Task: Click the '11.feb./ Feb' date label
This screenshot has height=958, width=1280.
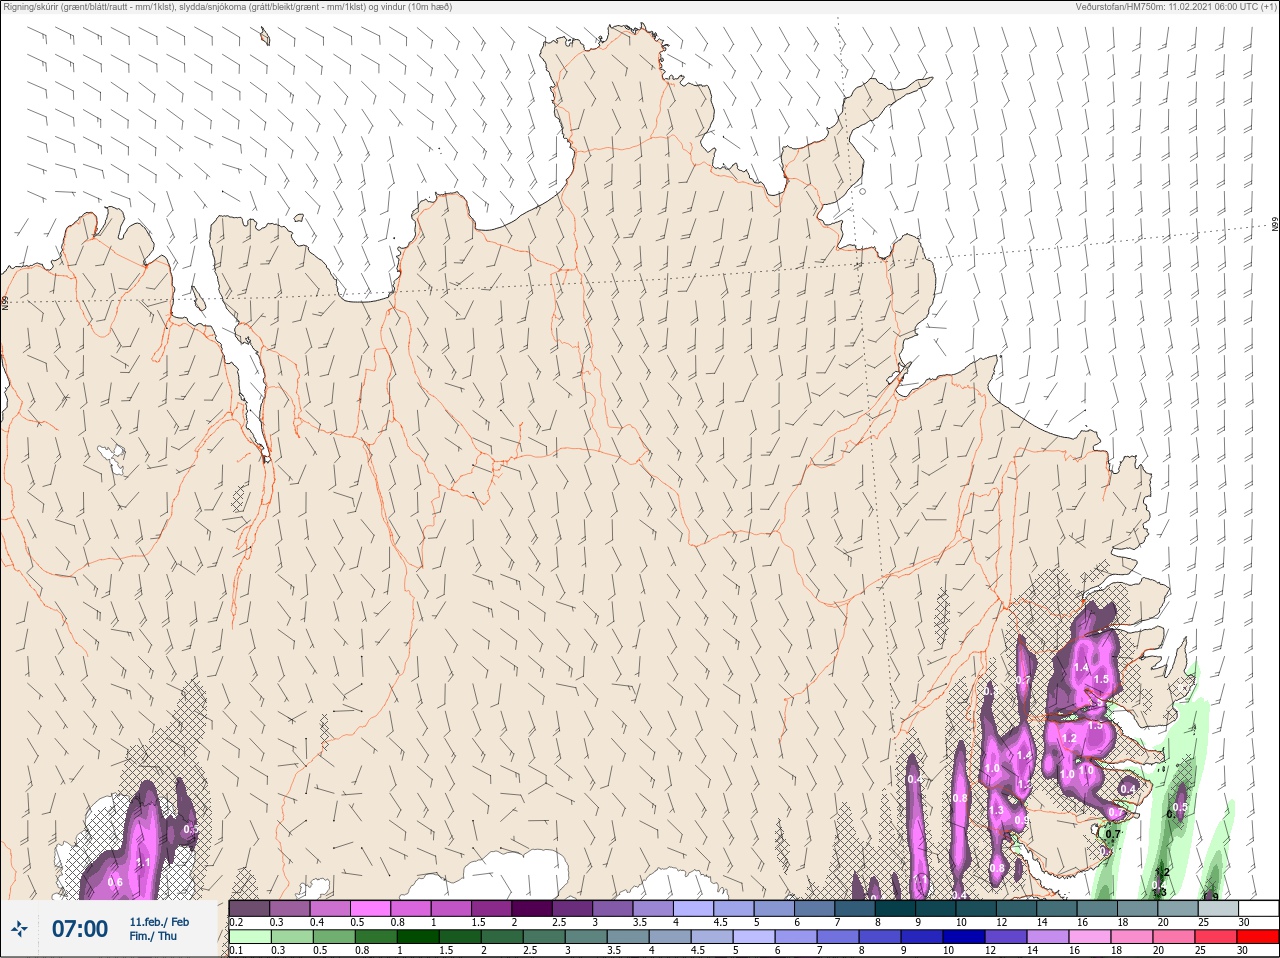Action: point(159,922)
